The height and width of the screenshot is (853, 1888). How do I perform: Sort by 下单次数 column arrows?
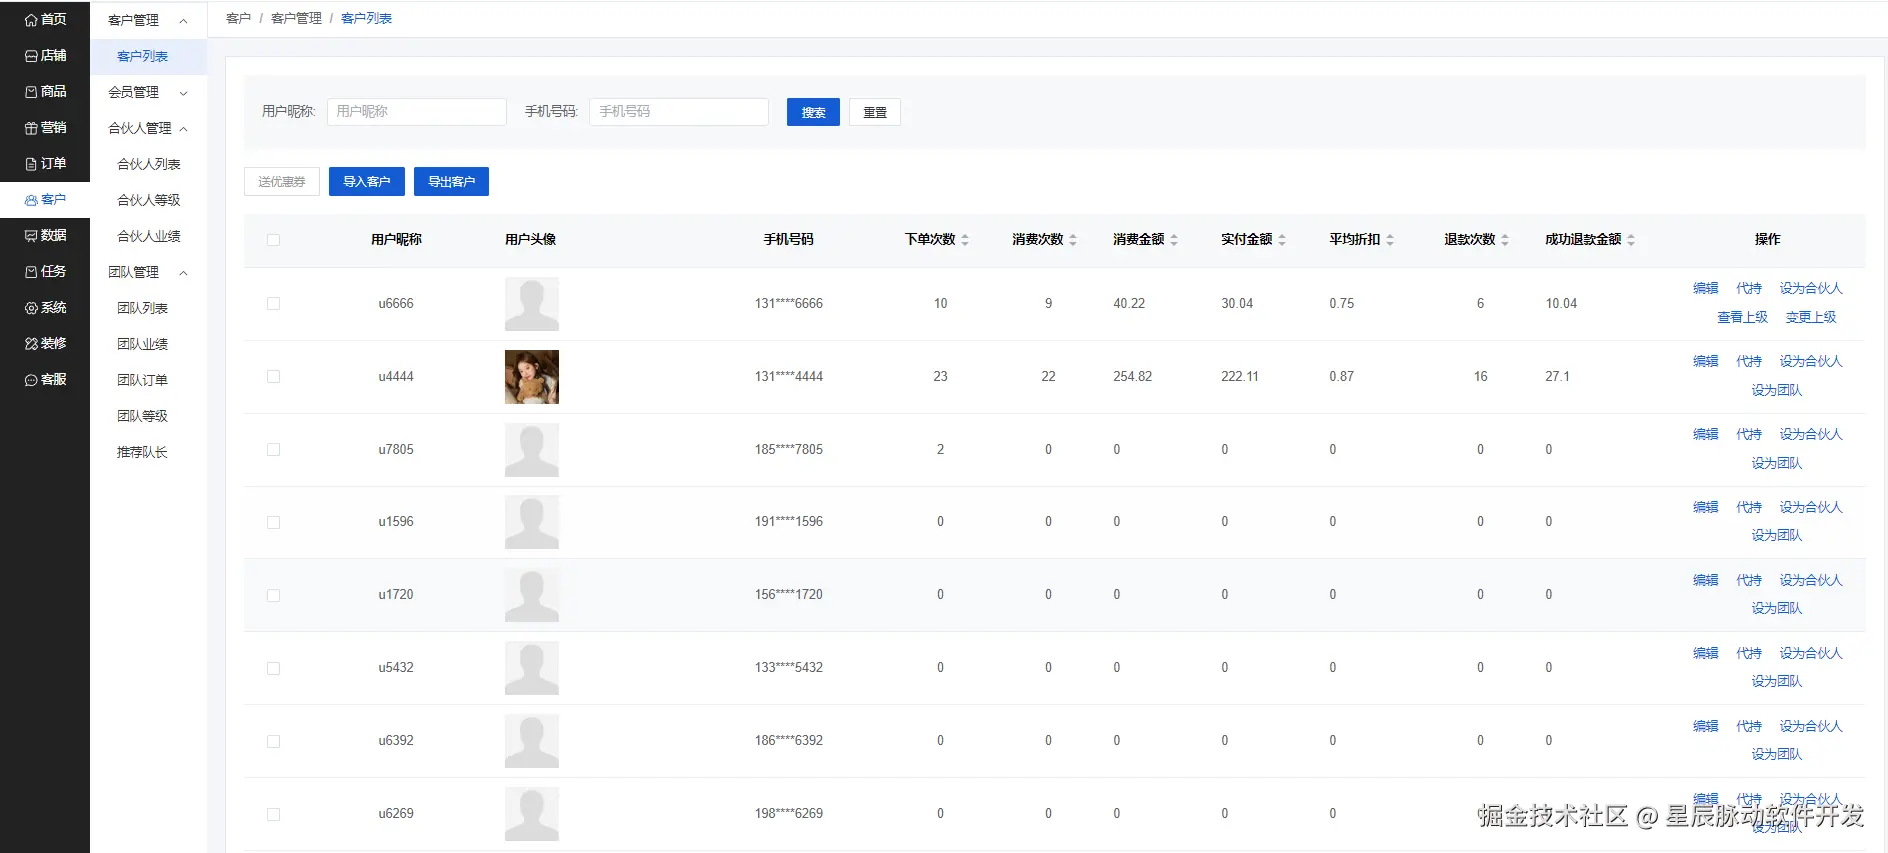point(965,240)
